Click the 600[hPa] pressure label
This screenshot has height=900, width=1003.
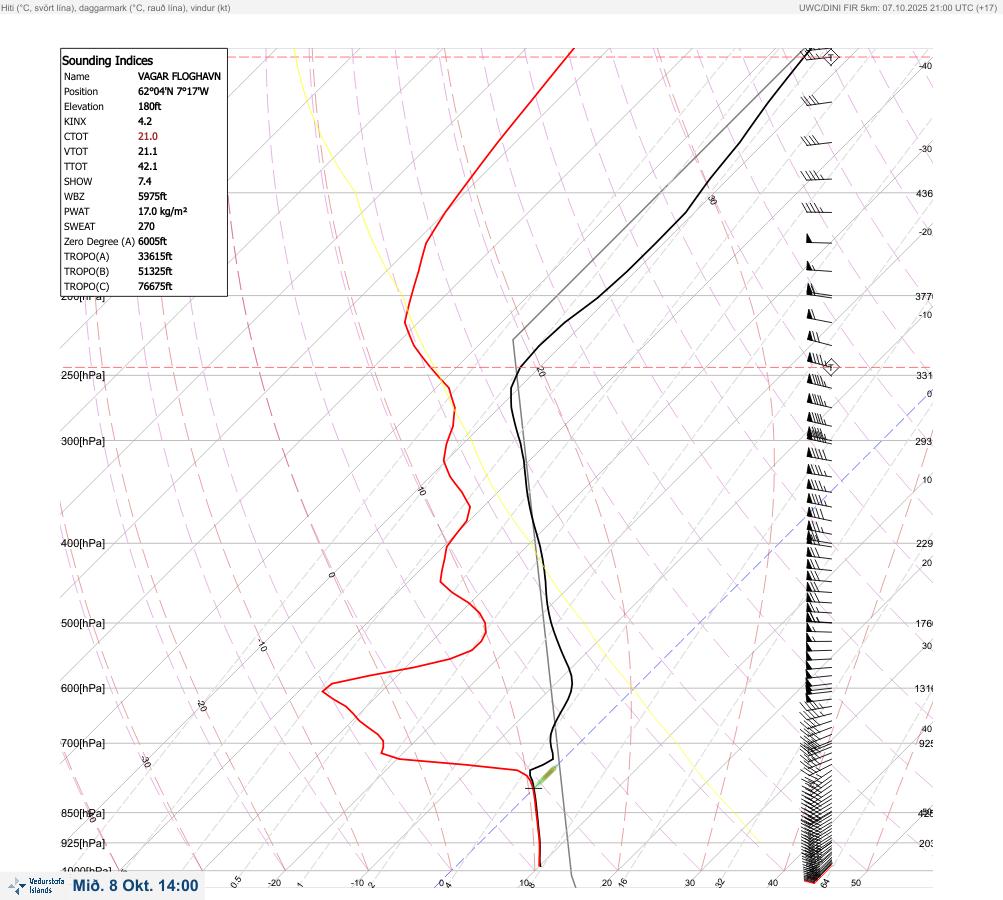[x=83, y=688]
